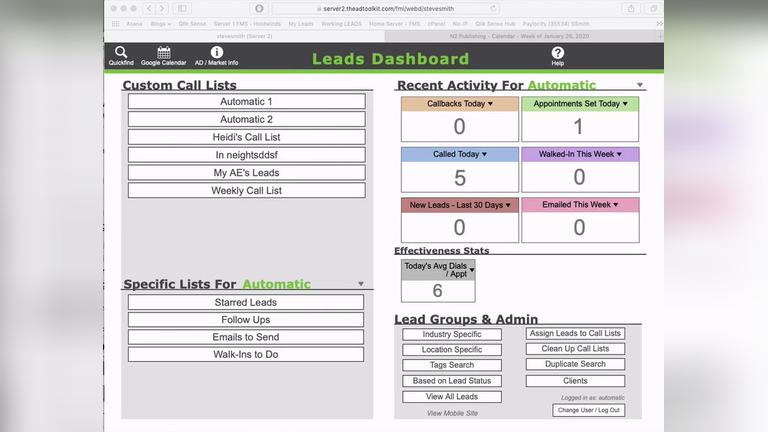Click Assign Leads to Call Lists
This screenshot has width=768, height=432.
[x=575, y=333]
